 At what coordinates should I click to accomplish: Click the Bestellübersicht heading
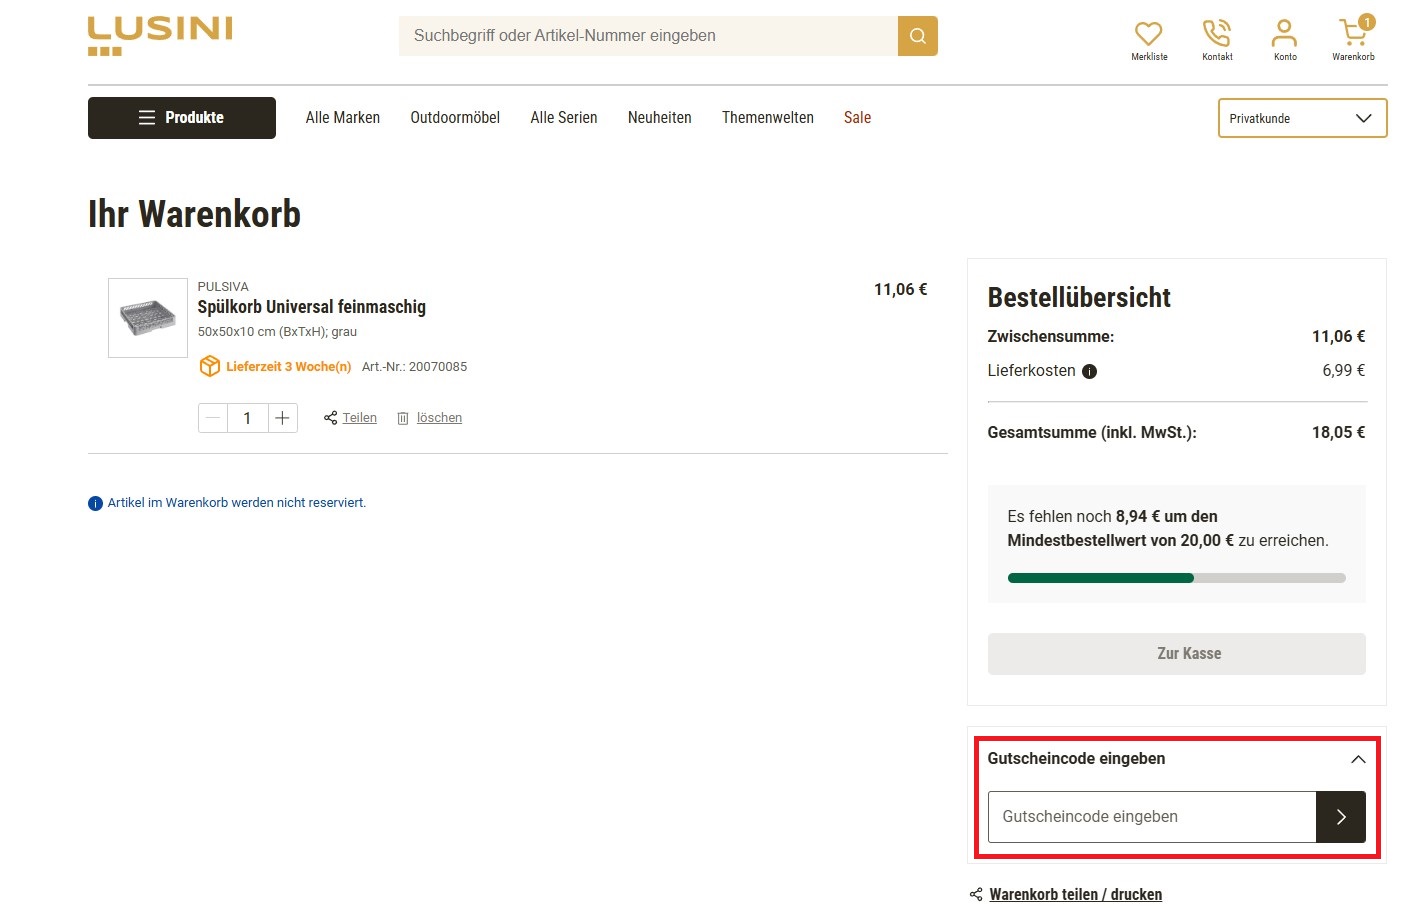pyautogui.click(x=1079, y=298)
